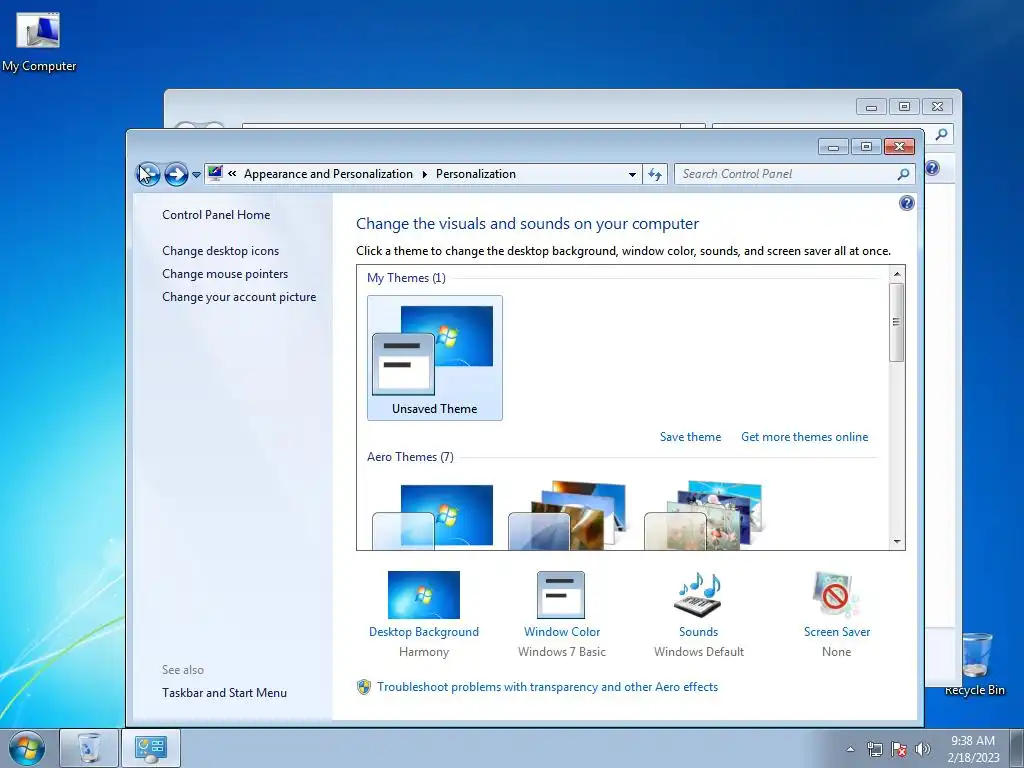Image resolution: width=1024 pixels, height=768 pixels.
Task: Click the double-chevron at breadcrumb start
Action: [x=232, y=174]
